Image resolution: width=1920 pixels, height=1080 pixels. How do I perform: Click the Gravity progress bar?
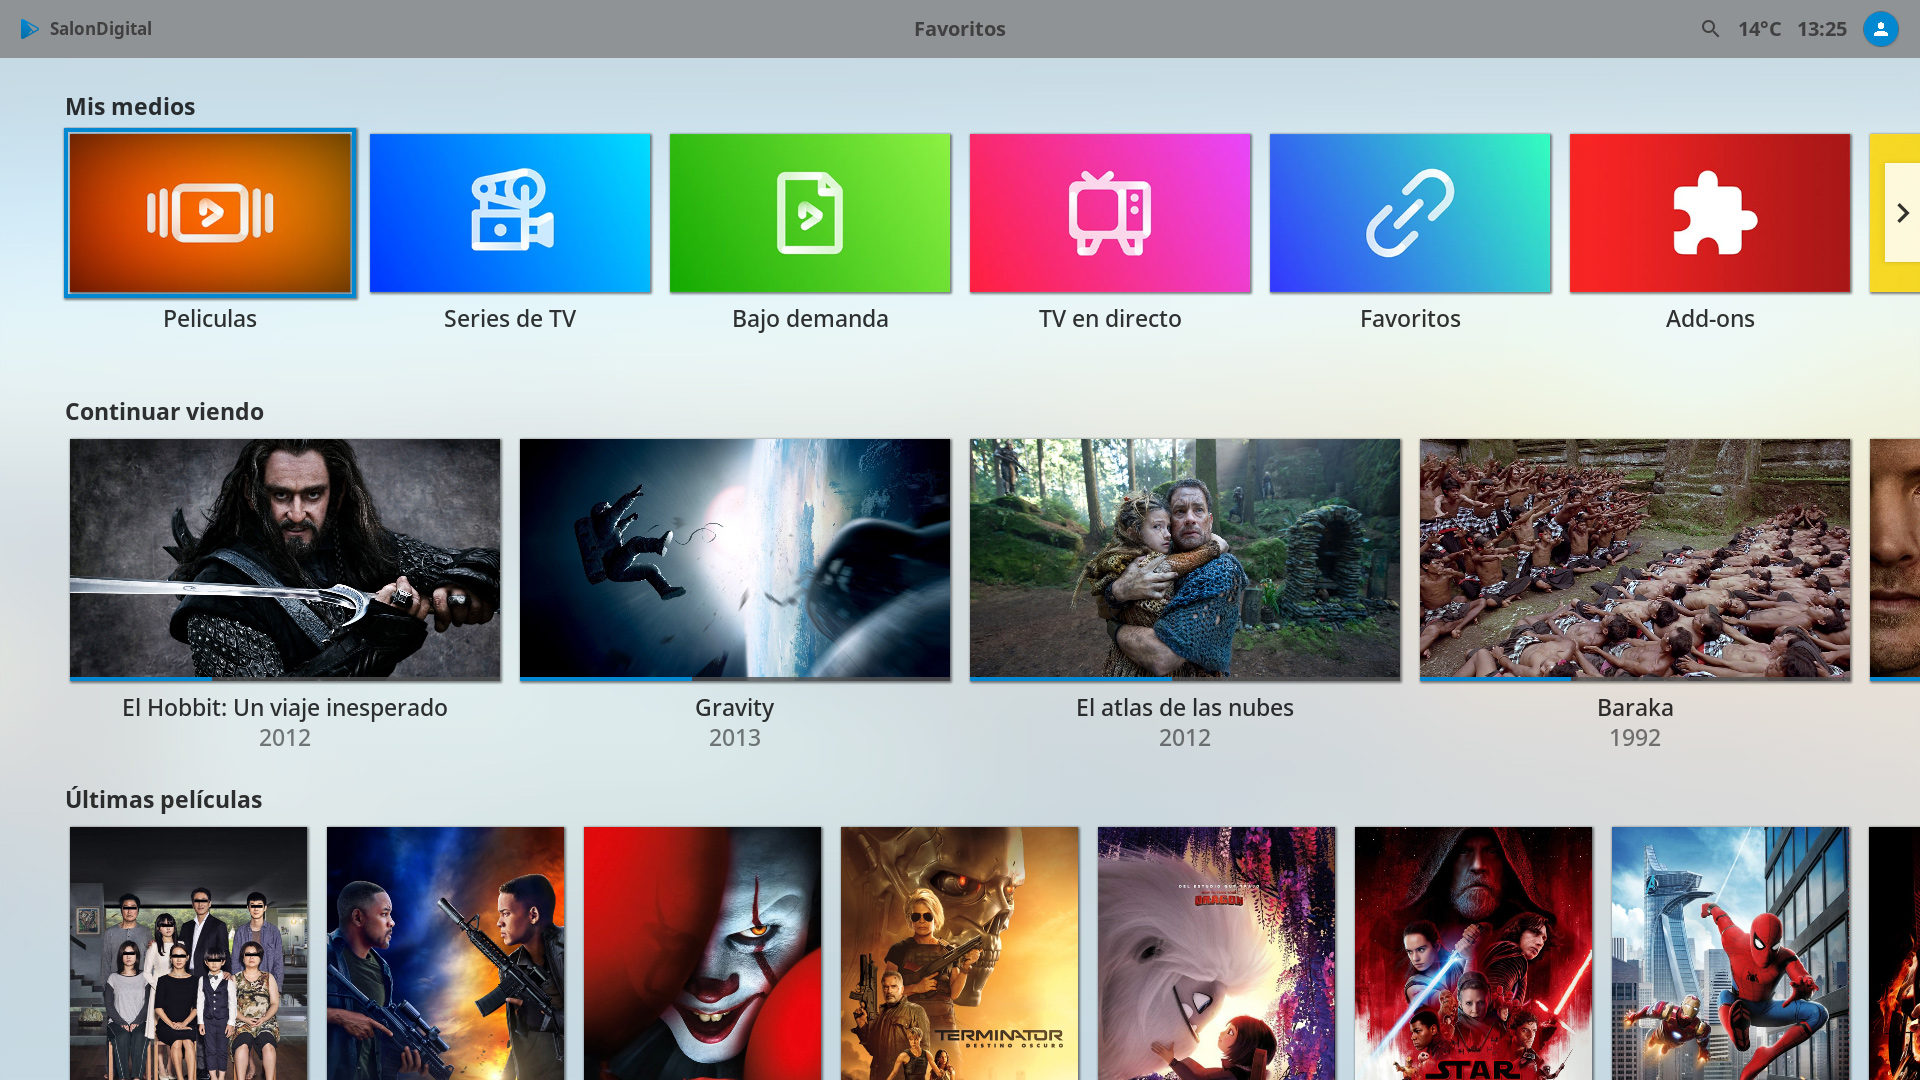coord(735,679)
